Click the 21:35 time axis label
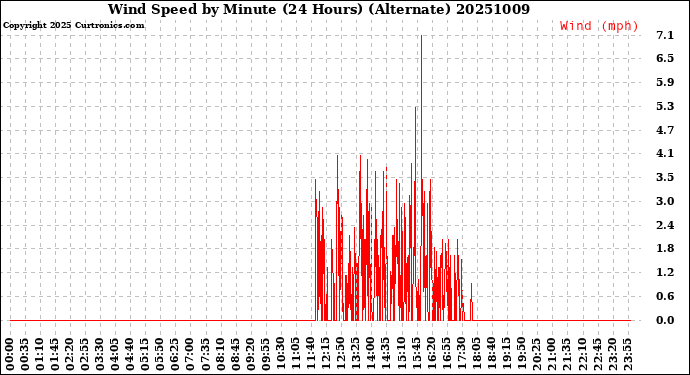This screenshot has width=690, height=375. [x=567, y=355]
